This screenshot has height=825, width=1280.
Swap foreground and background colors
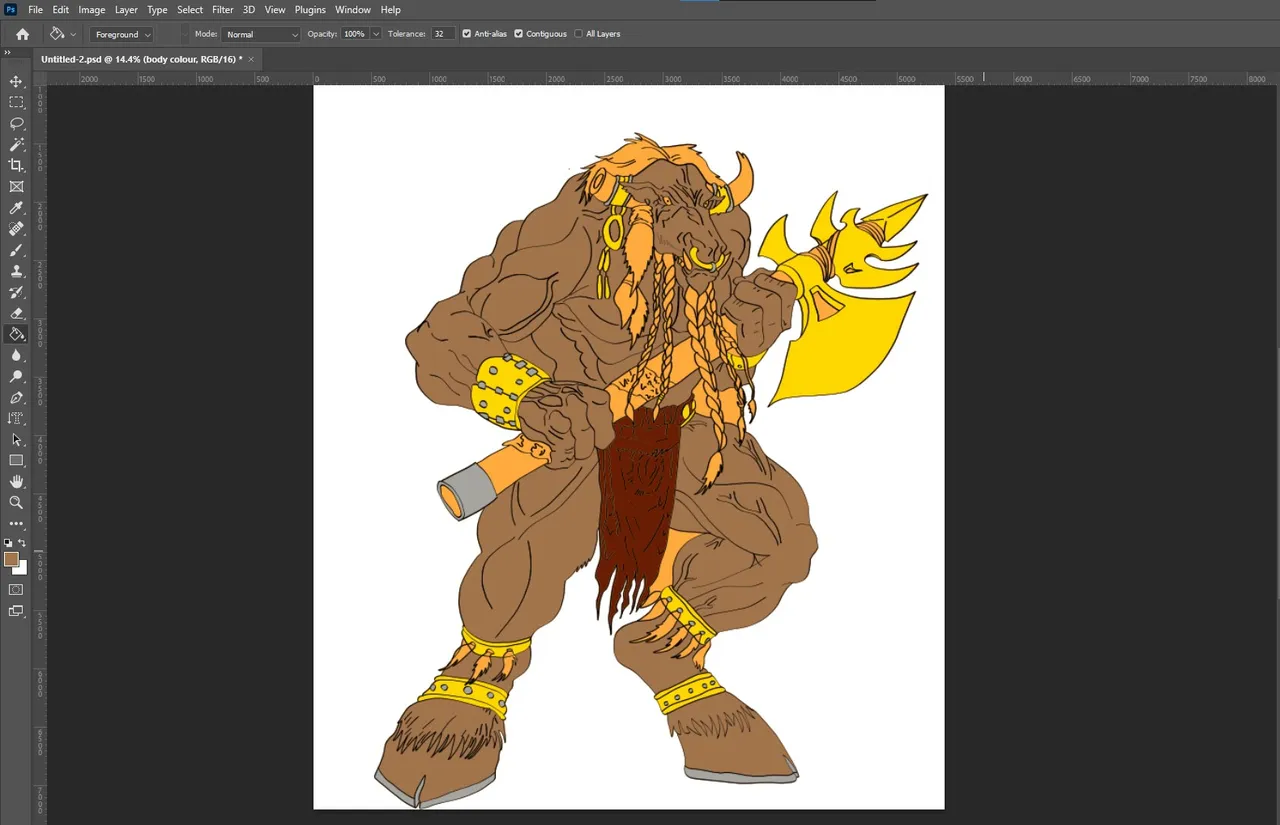[x=22, y=543]
